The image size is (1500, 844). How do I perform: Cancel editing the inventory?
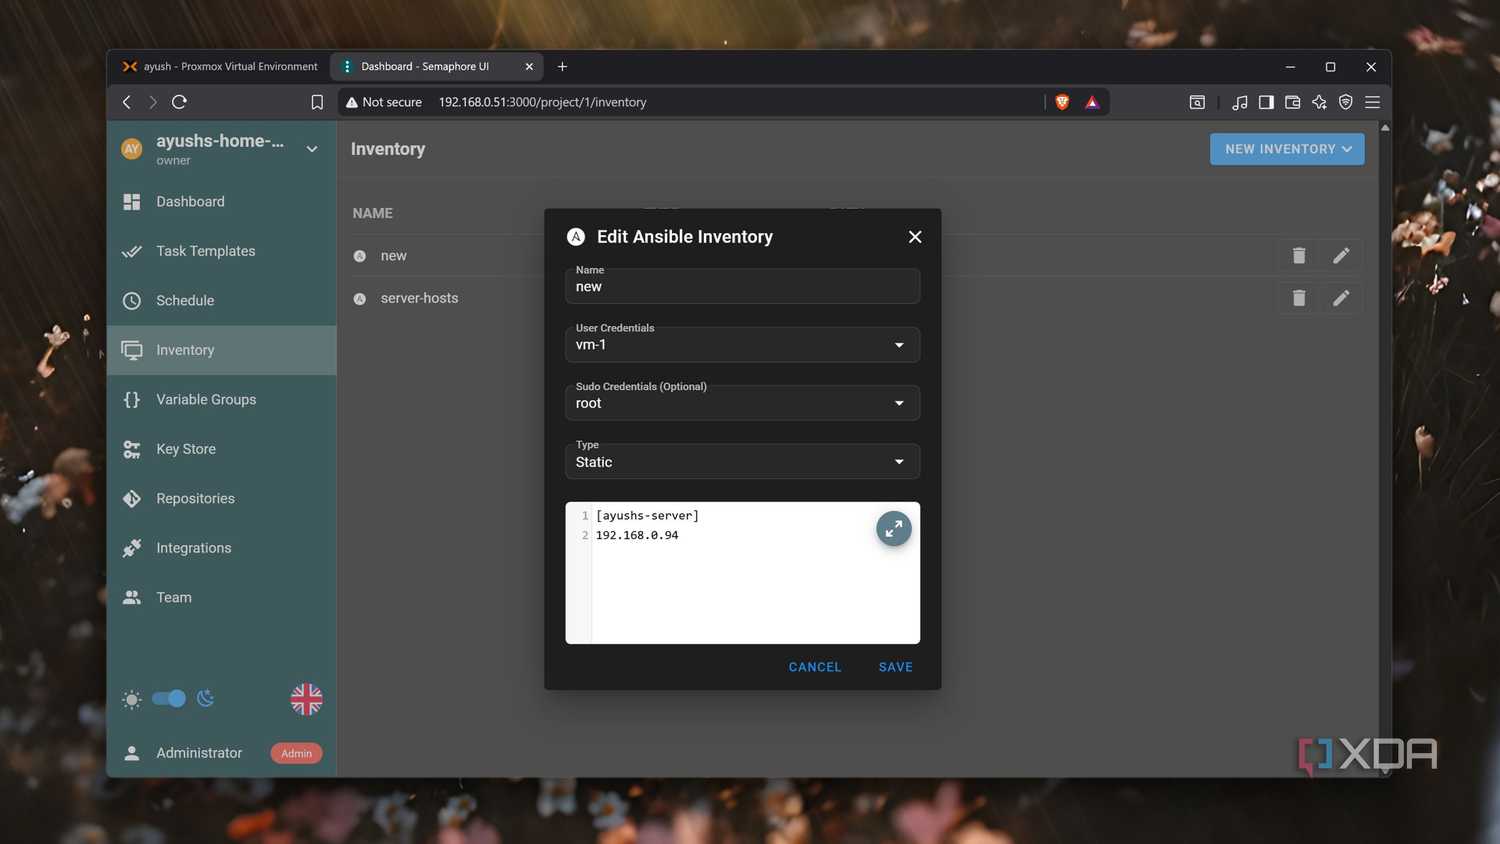(x=815, y=667)
